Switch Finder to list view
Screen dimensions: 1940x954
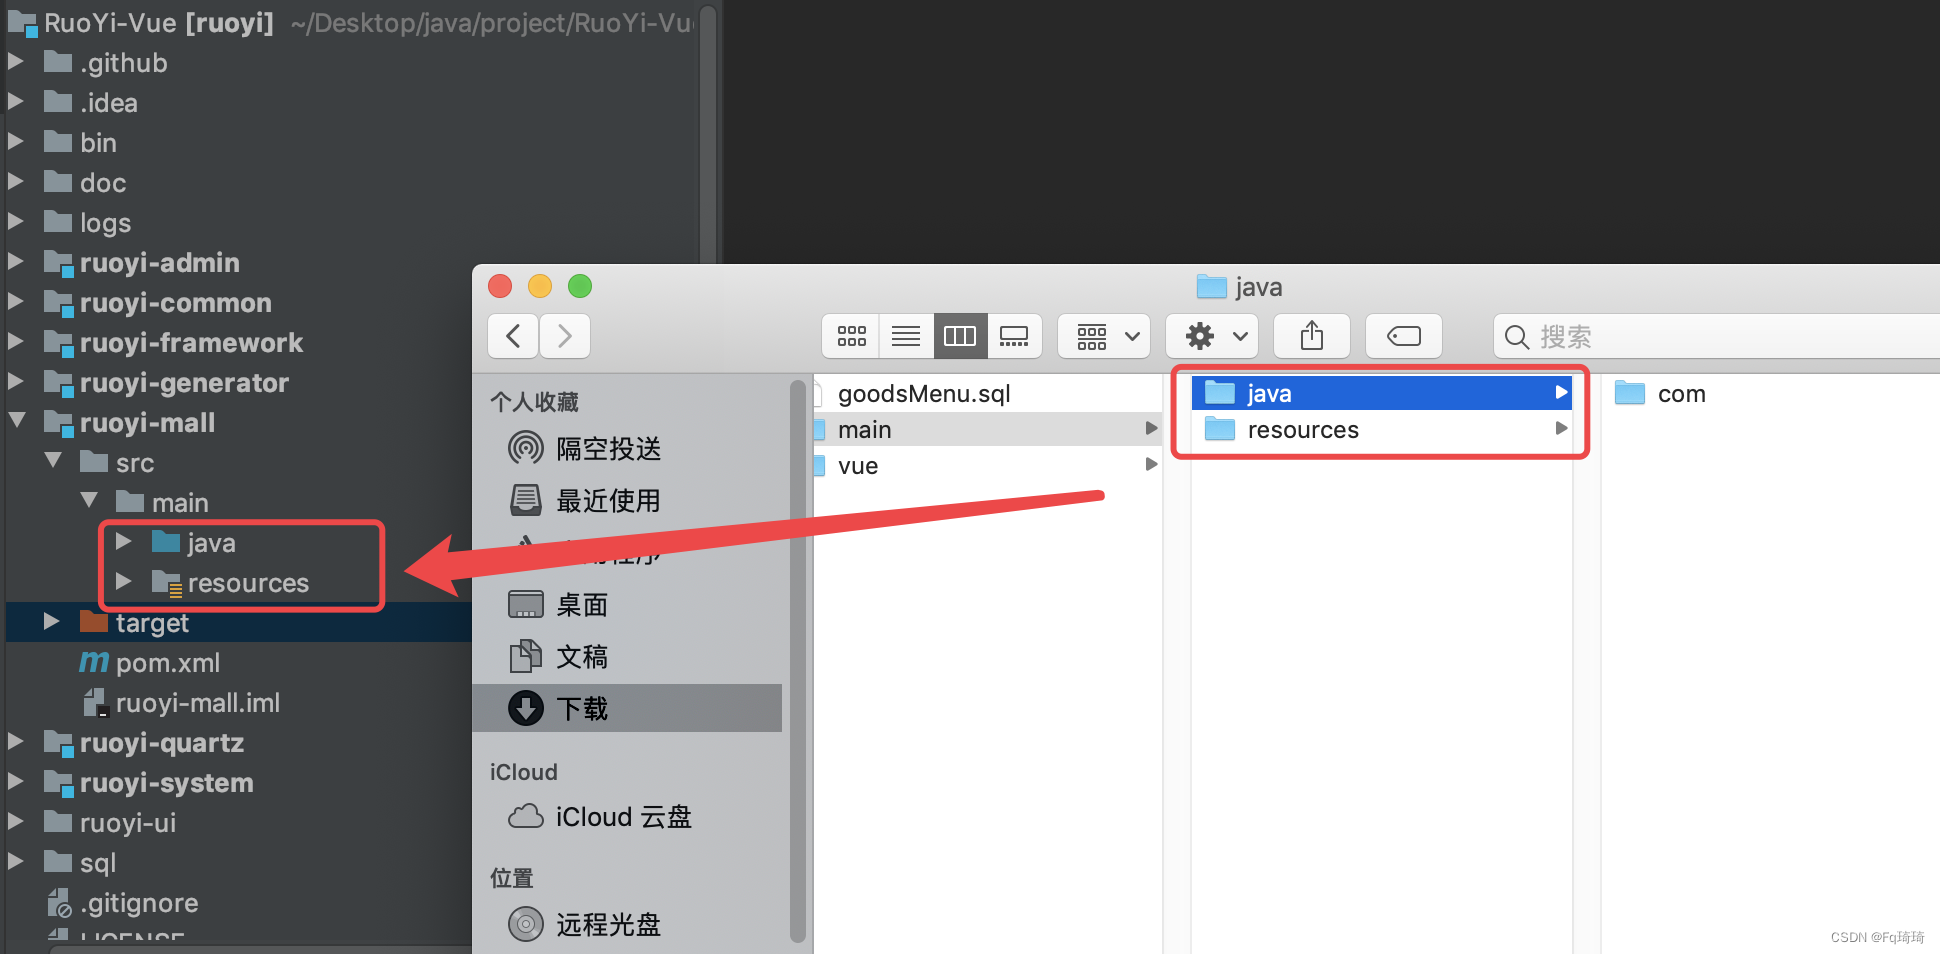906,336
